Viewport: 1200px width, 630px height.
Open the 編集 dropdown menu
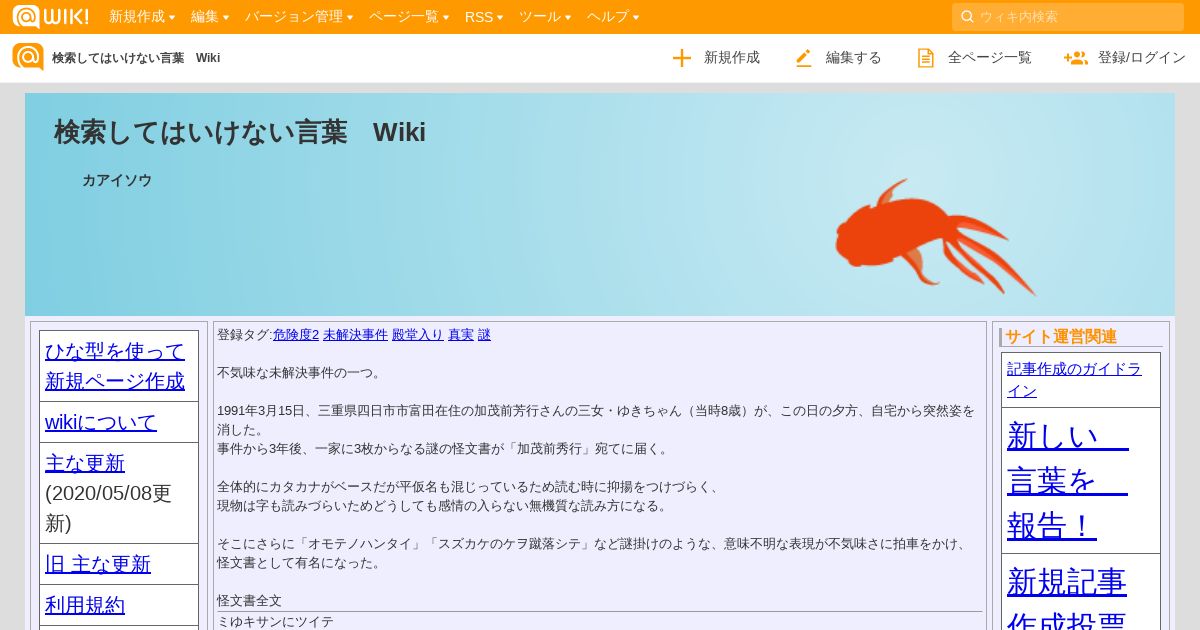[x=210, y=16]
